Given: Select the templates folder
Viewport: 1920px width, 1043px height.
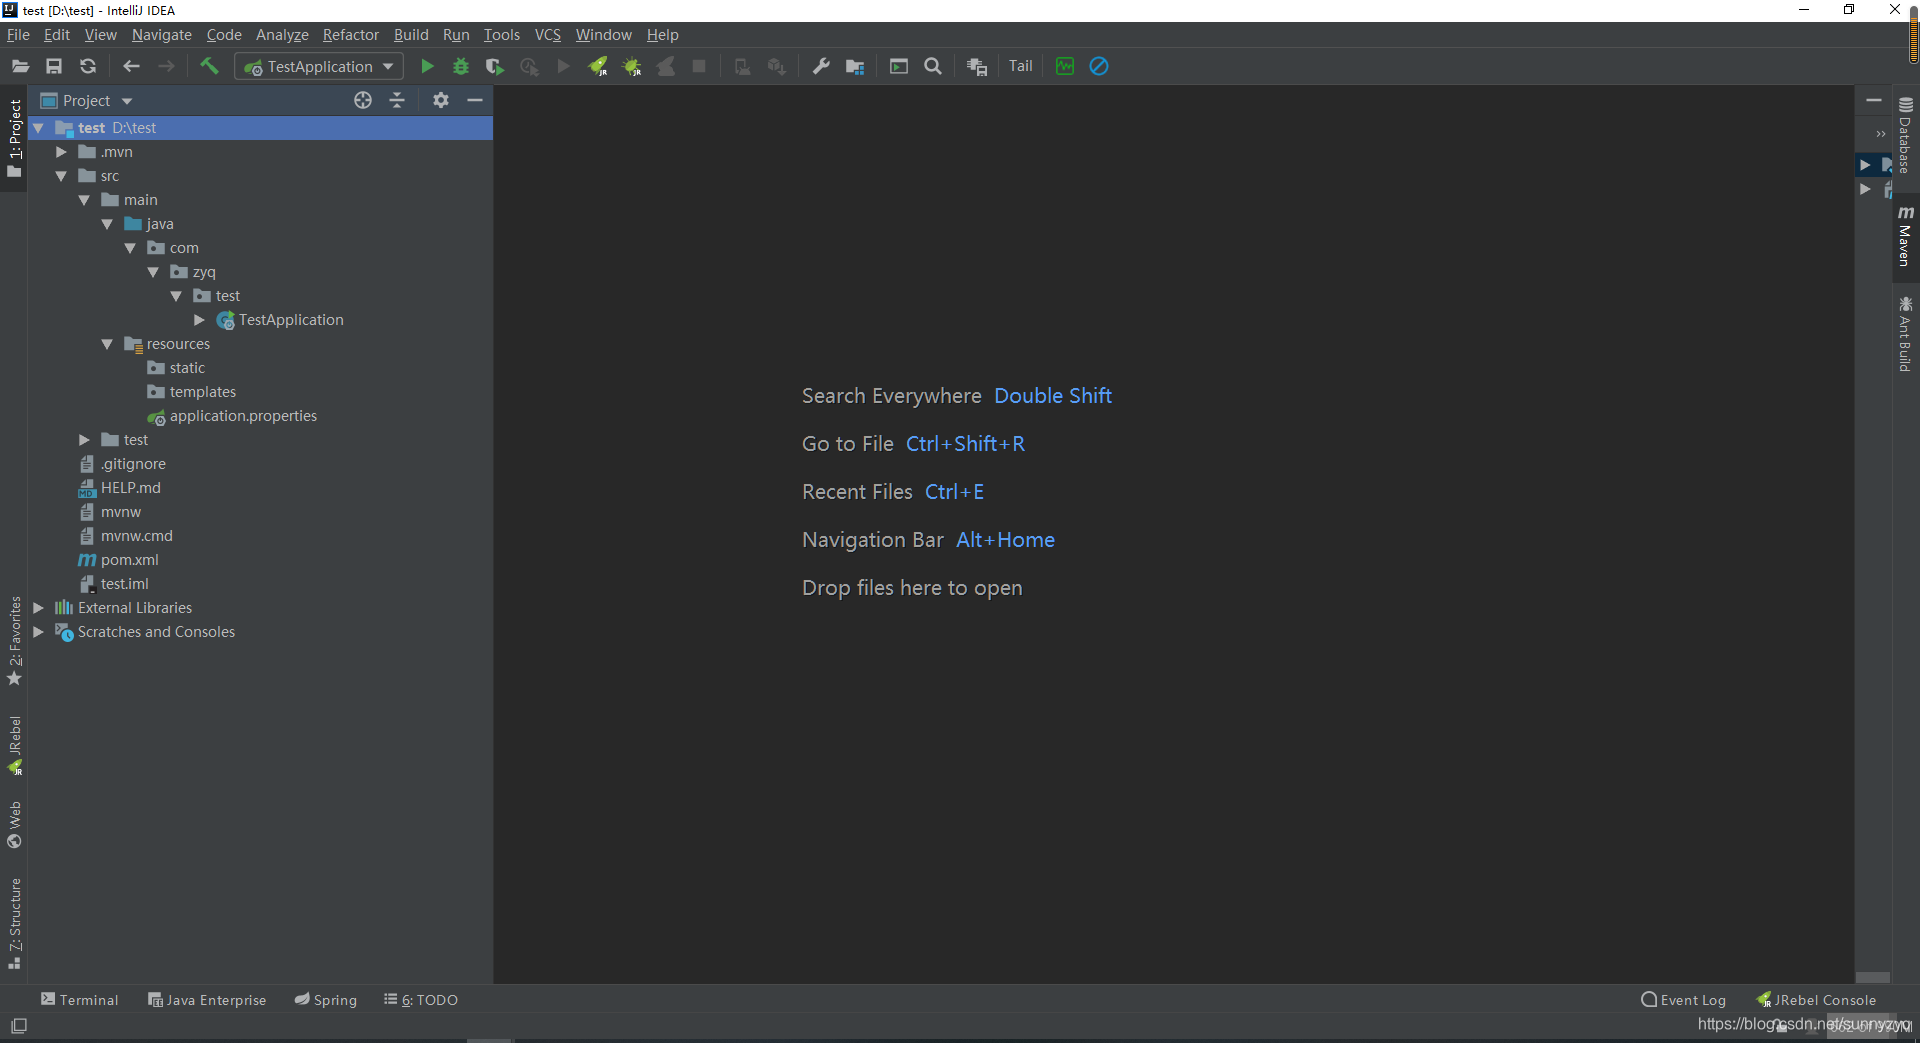Looking at the screenshot, I should coord(203,392).
